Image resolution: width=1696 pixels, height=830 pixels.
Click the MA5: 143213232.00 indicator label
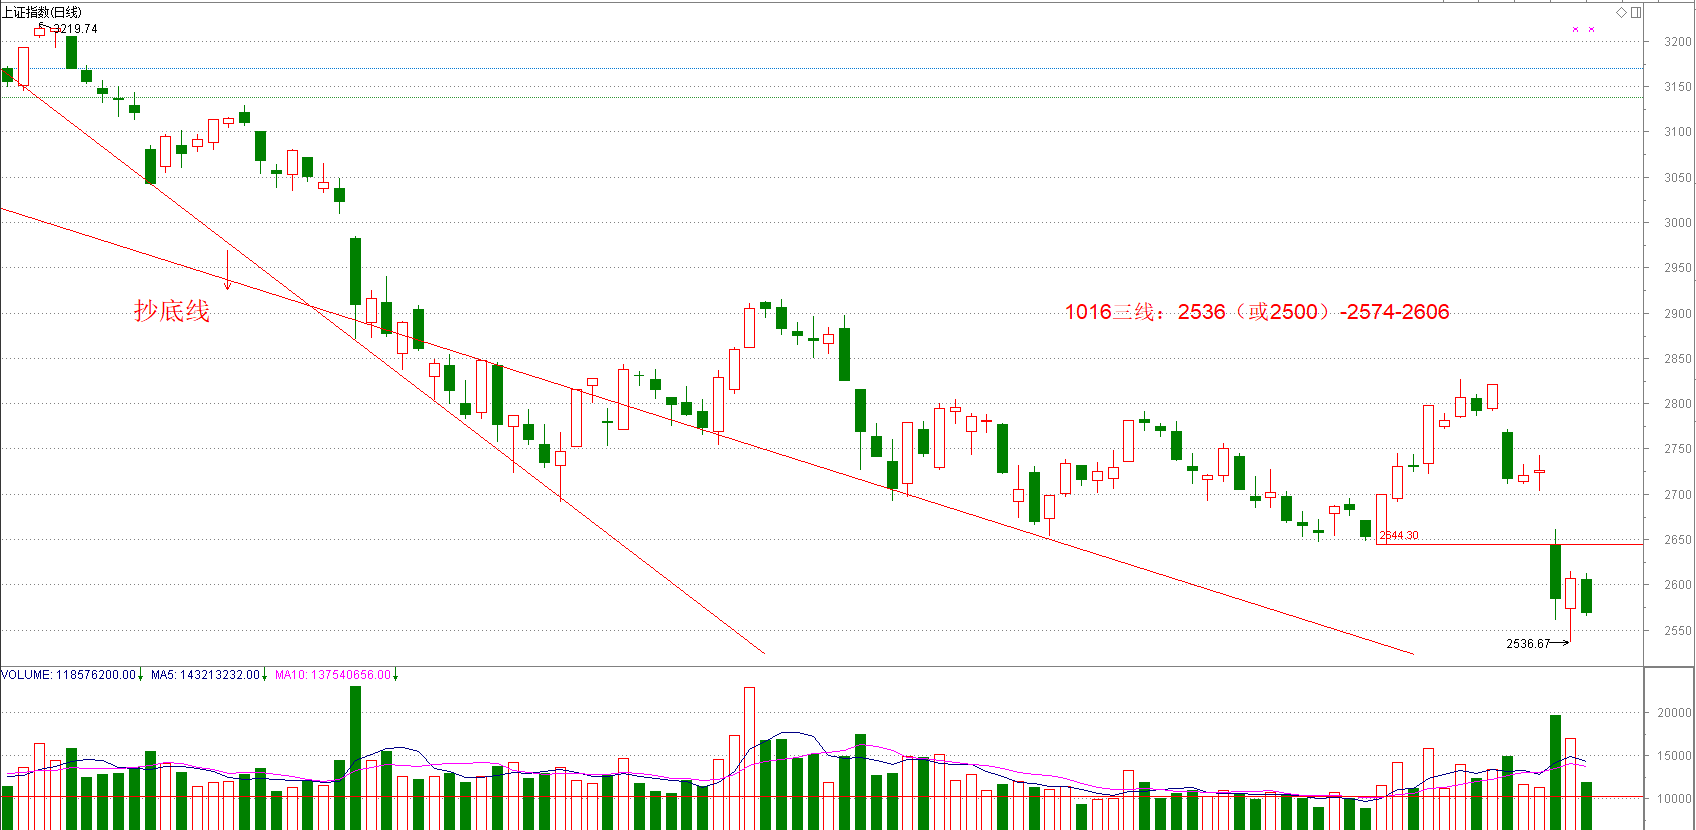(205, 675)
